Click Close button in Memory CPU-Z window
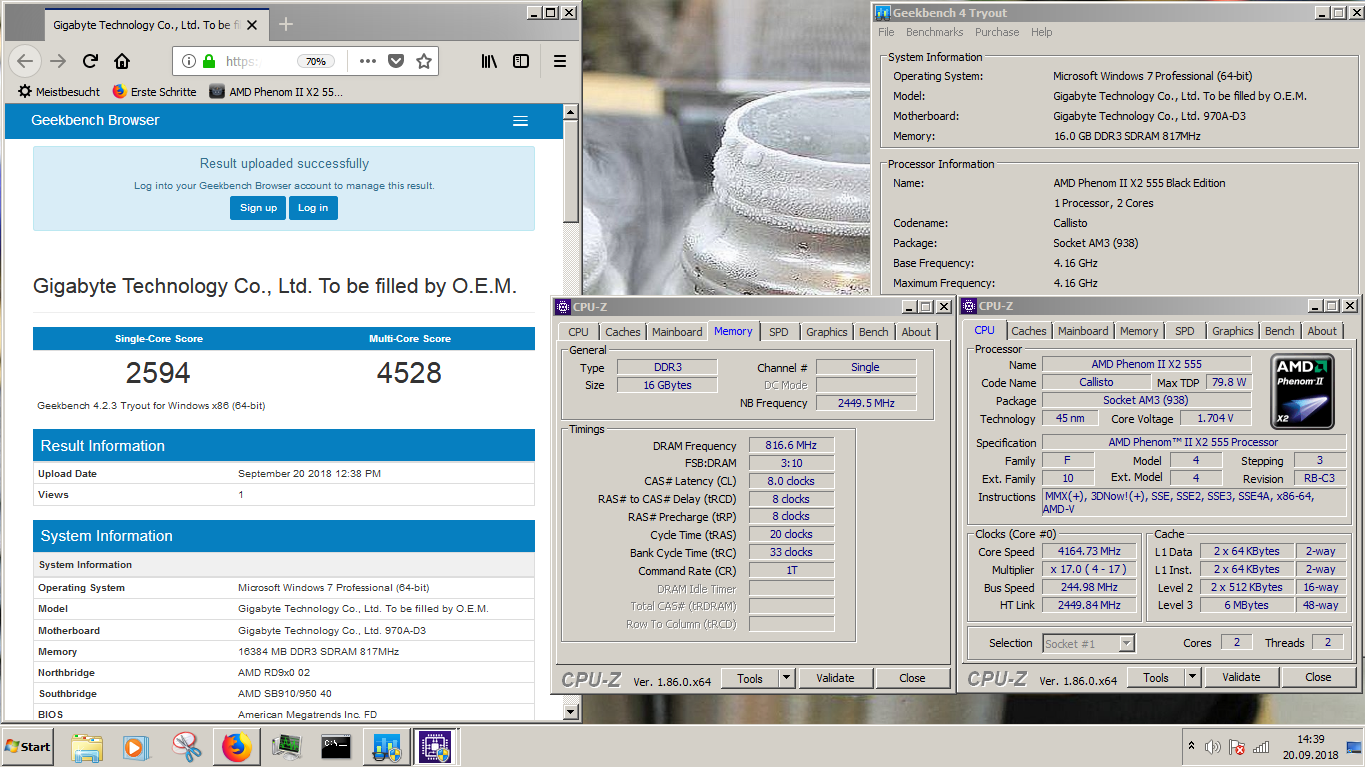Screen dimensions: 1365x767 coord(912,678)
